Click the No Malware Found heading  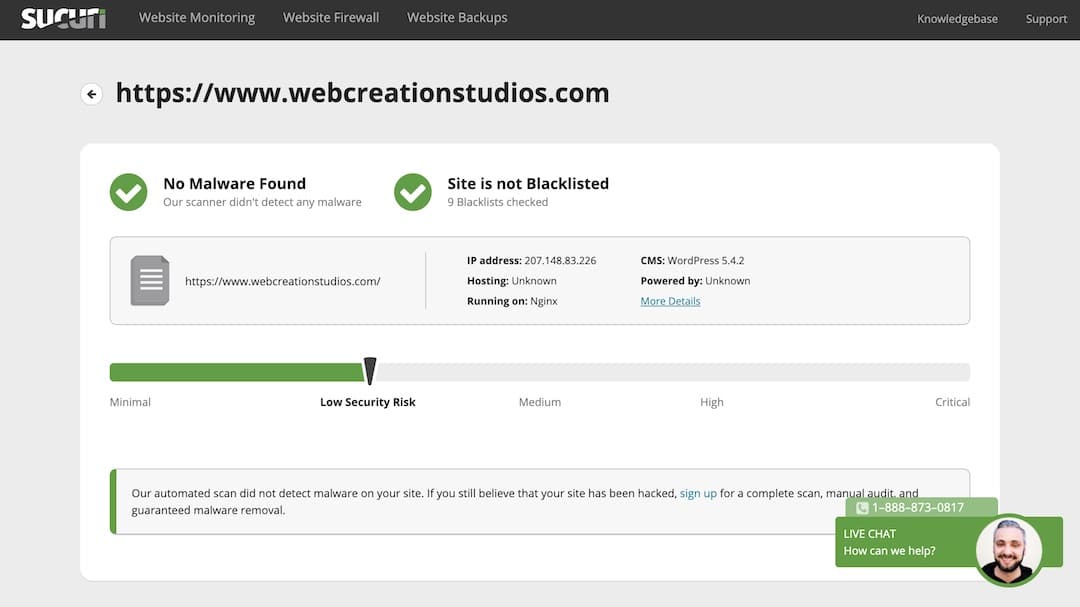(234, 183)
